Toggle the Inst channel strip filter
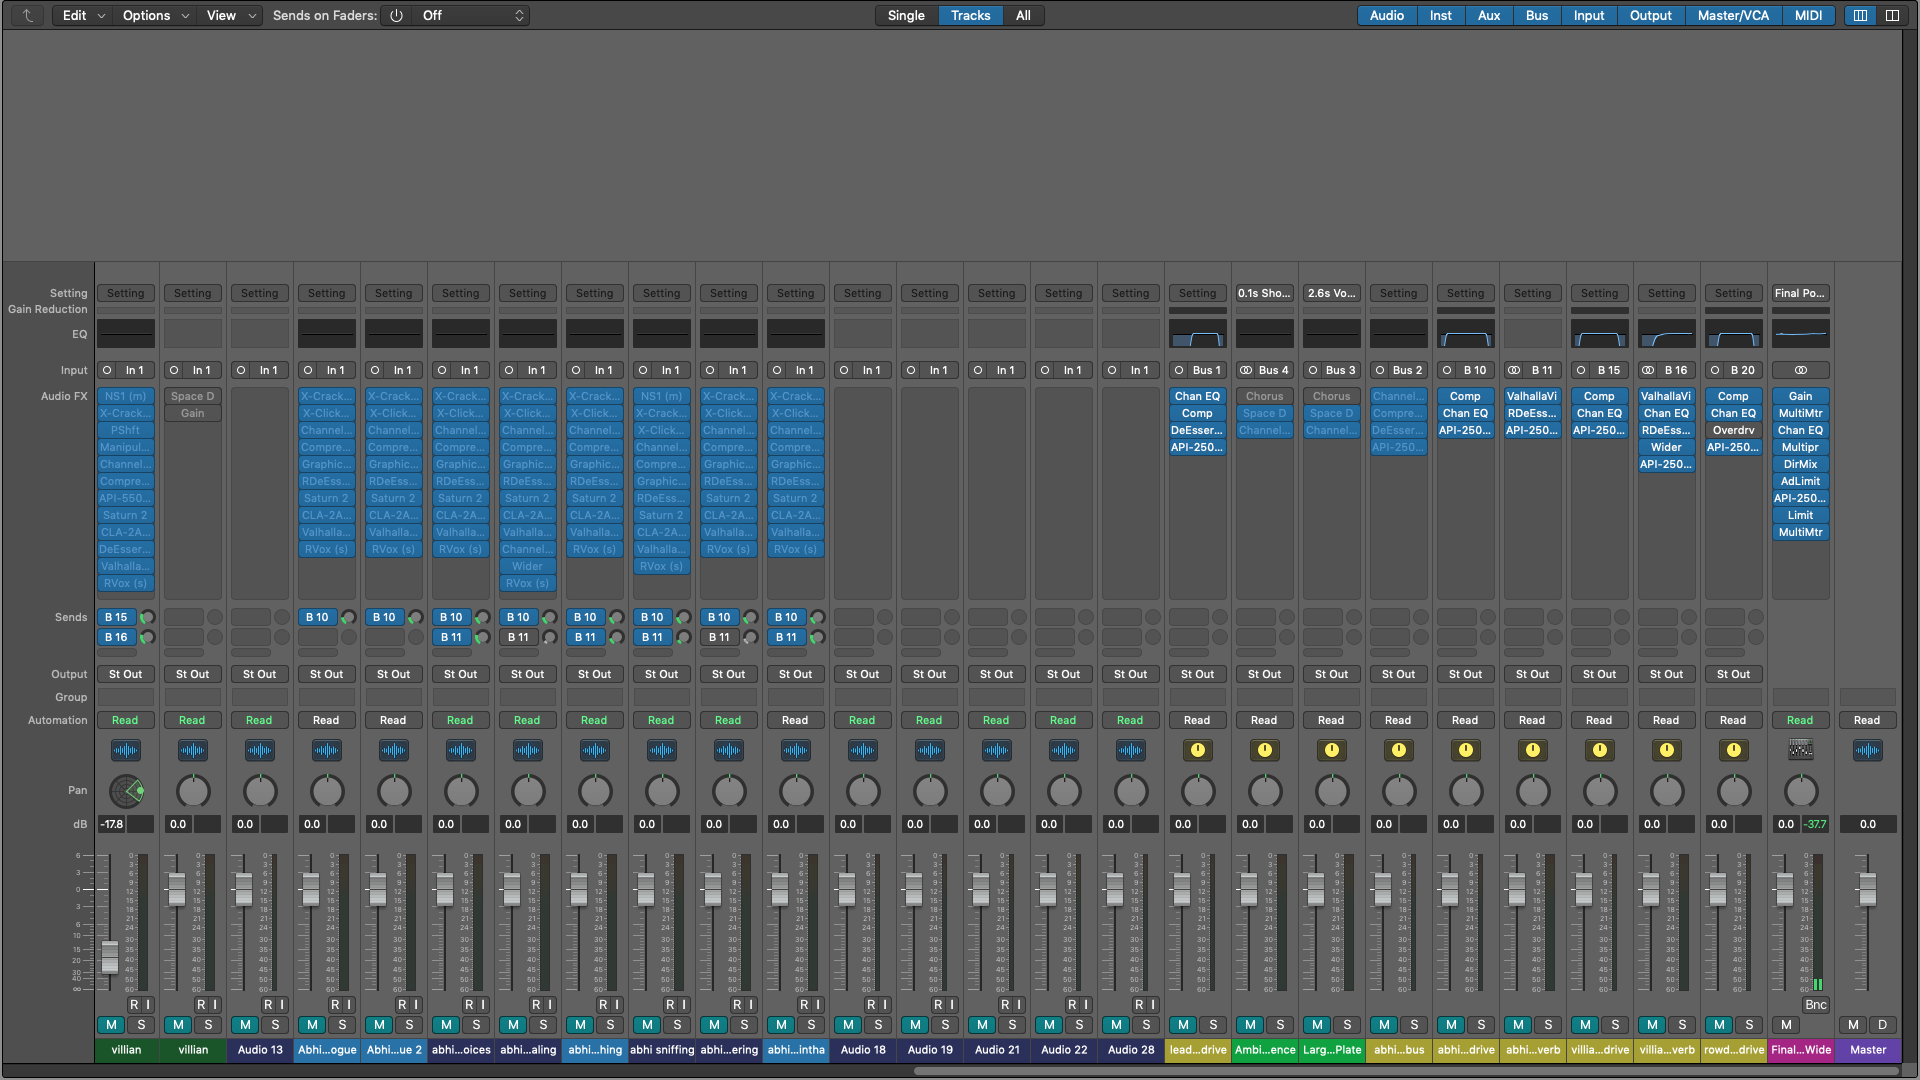The image size is (1920, 1080). click(1440, 15)
